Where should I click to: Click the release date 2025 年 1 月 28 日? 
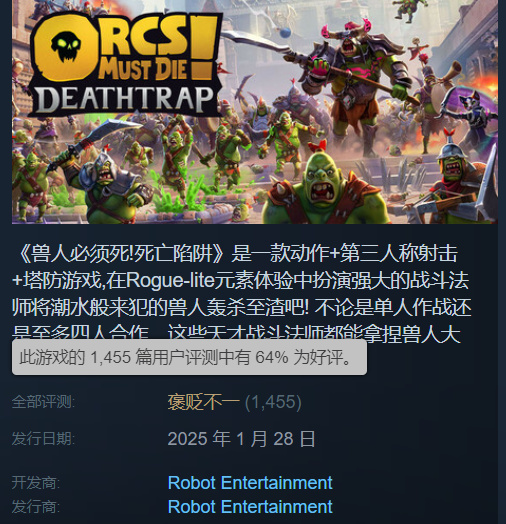point(242,438)
